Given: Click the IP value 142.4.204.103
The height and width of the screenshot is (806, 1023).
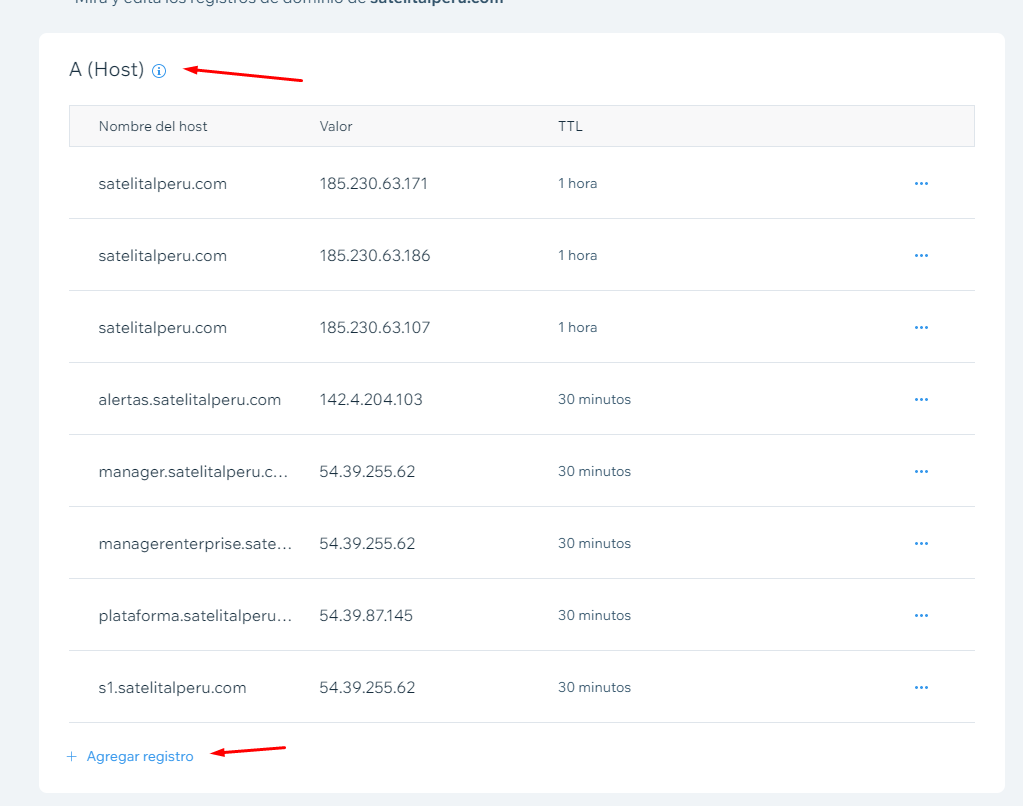Looking at the screenshot, I should pyautogui.click(x=371, y=400).
